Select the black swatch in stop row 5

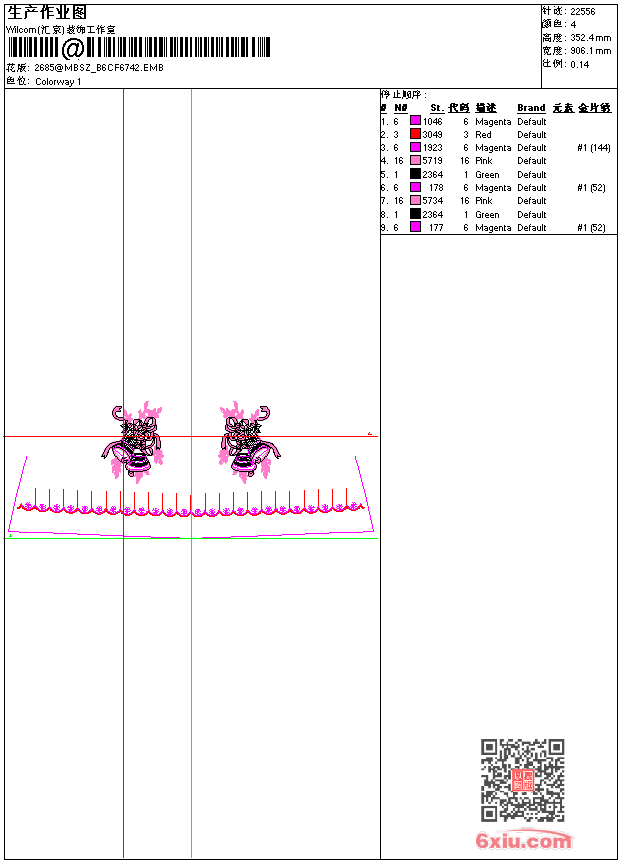(415, 174)
